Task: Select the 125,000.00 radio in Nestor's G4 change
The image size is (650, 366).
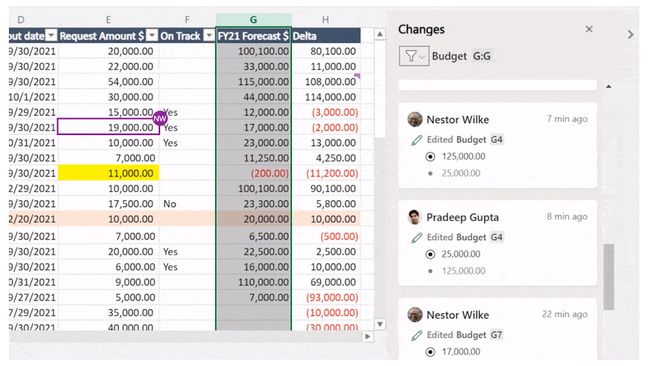Action: (x=430, y=157)
